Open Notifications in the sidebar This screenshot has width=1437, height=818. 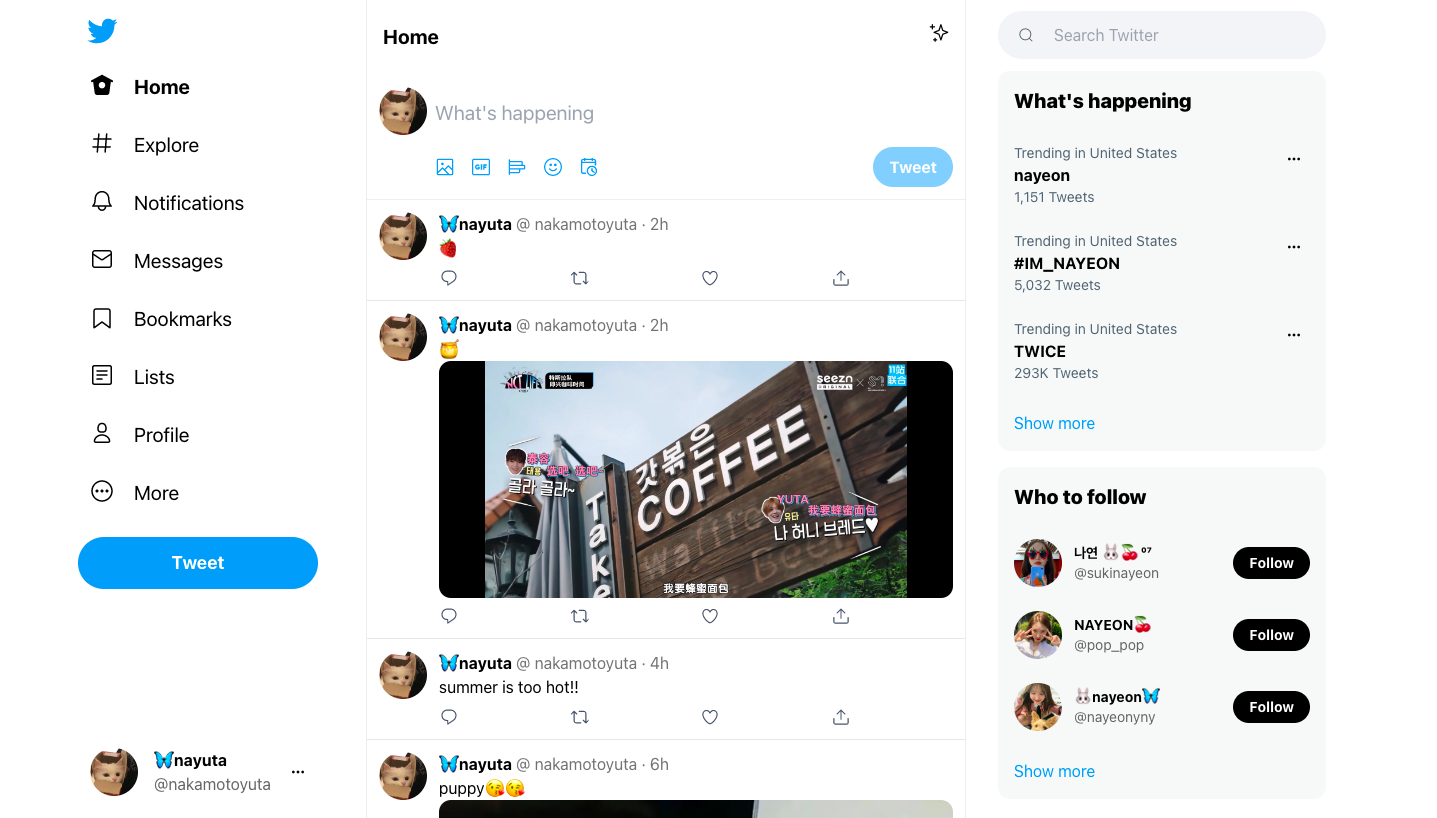(167, 203)
